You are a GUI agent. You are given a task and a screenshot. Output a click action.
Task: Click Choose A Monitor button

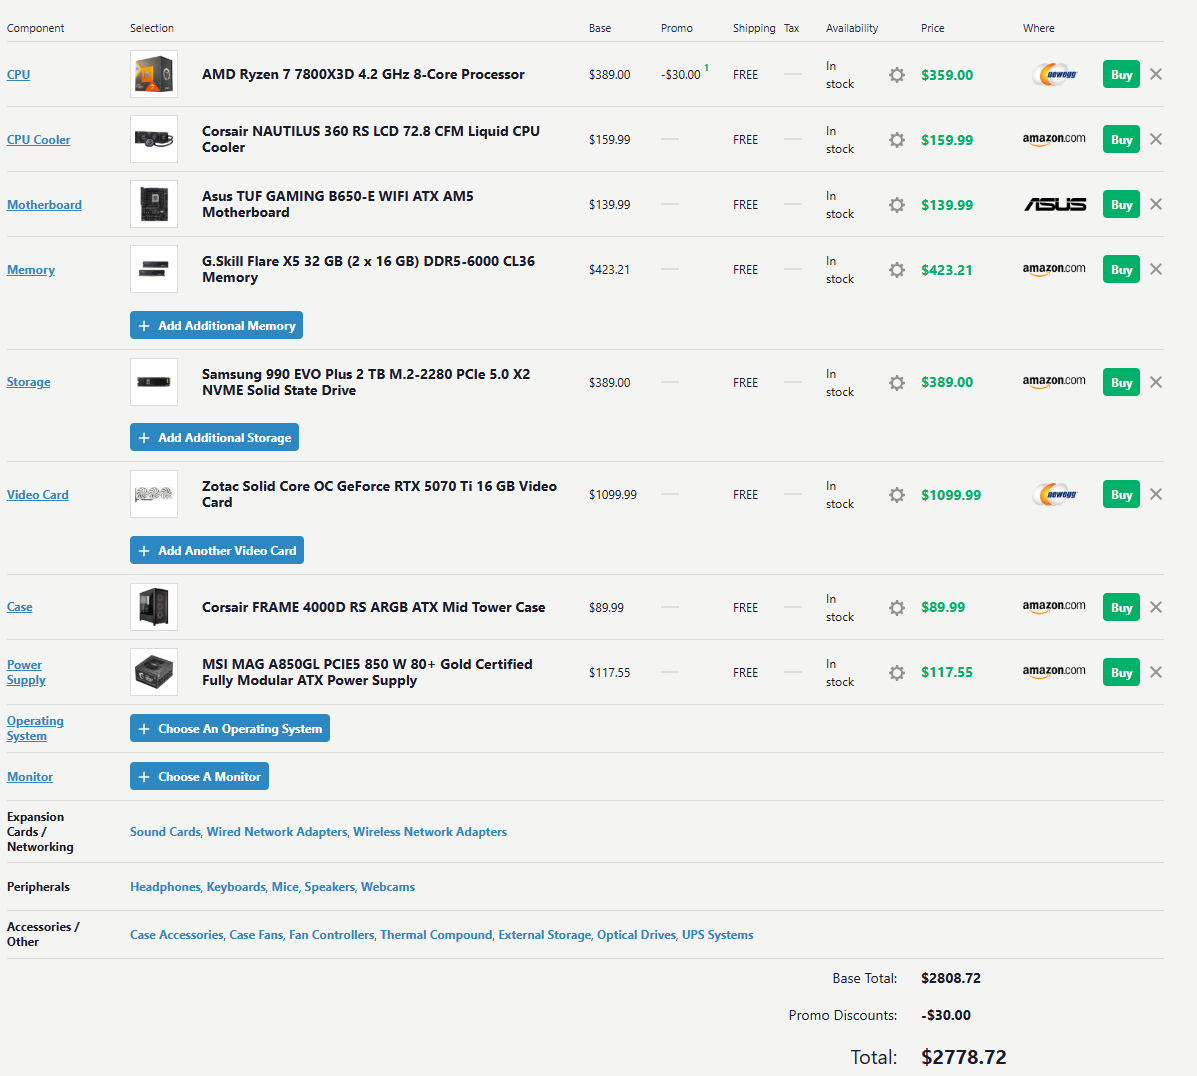[x=199, y=777]
